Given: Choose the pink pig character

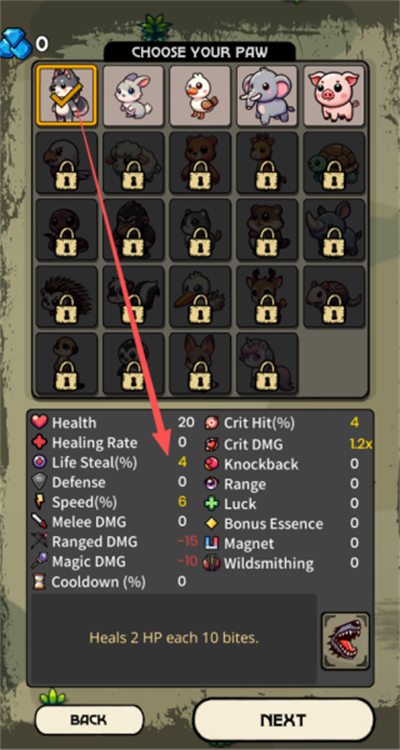Looking at the screenshot, I should coord(334,95).
